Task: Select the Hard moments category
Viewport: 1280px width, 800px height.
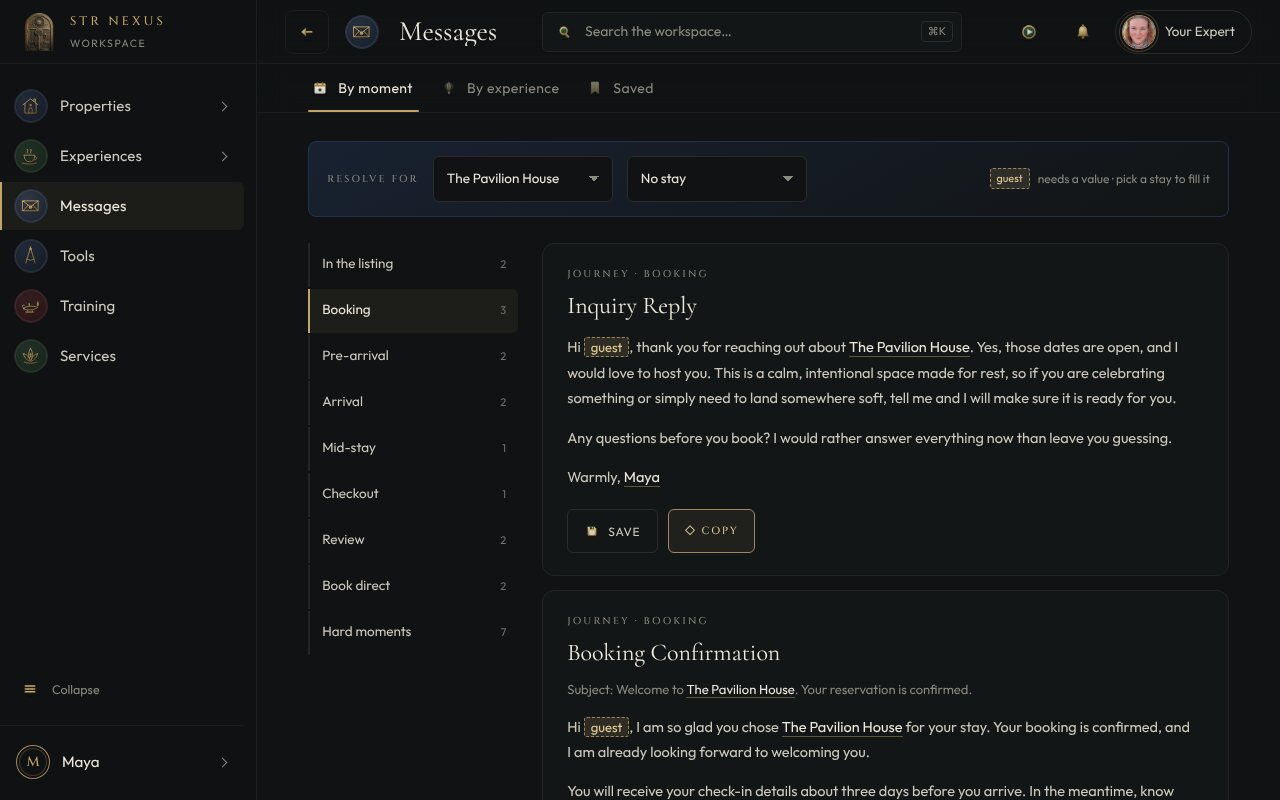Action: (x=413, y=632)
